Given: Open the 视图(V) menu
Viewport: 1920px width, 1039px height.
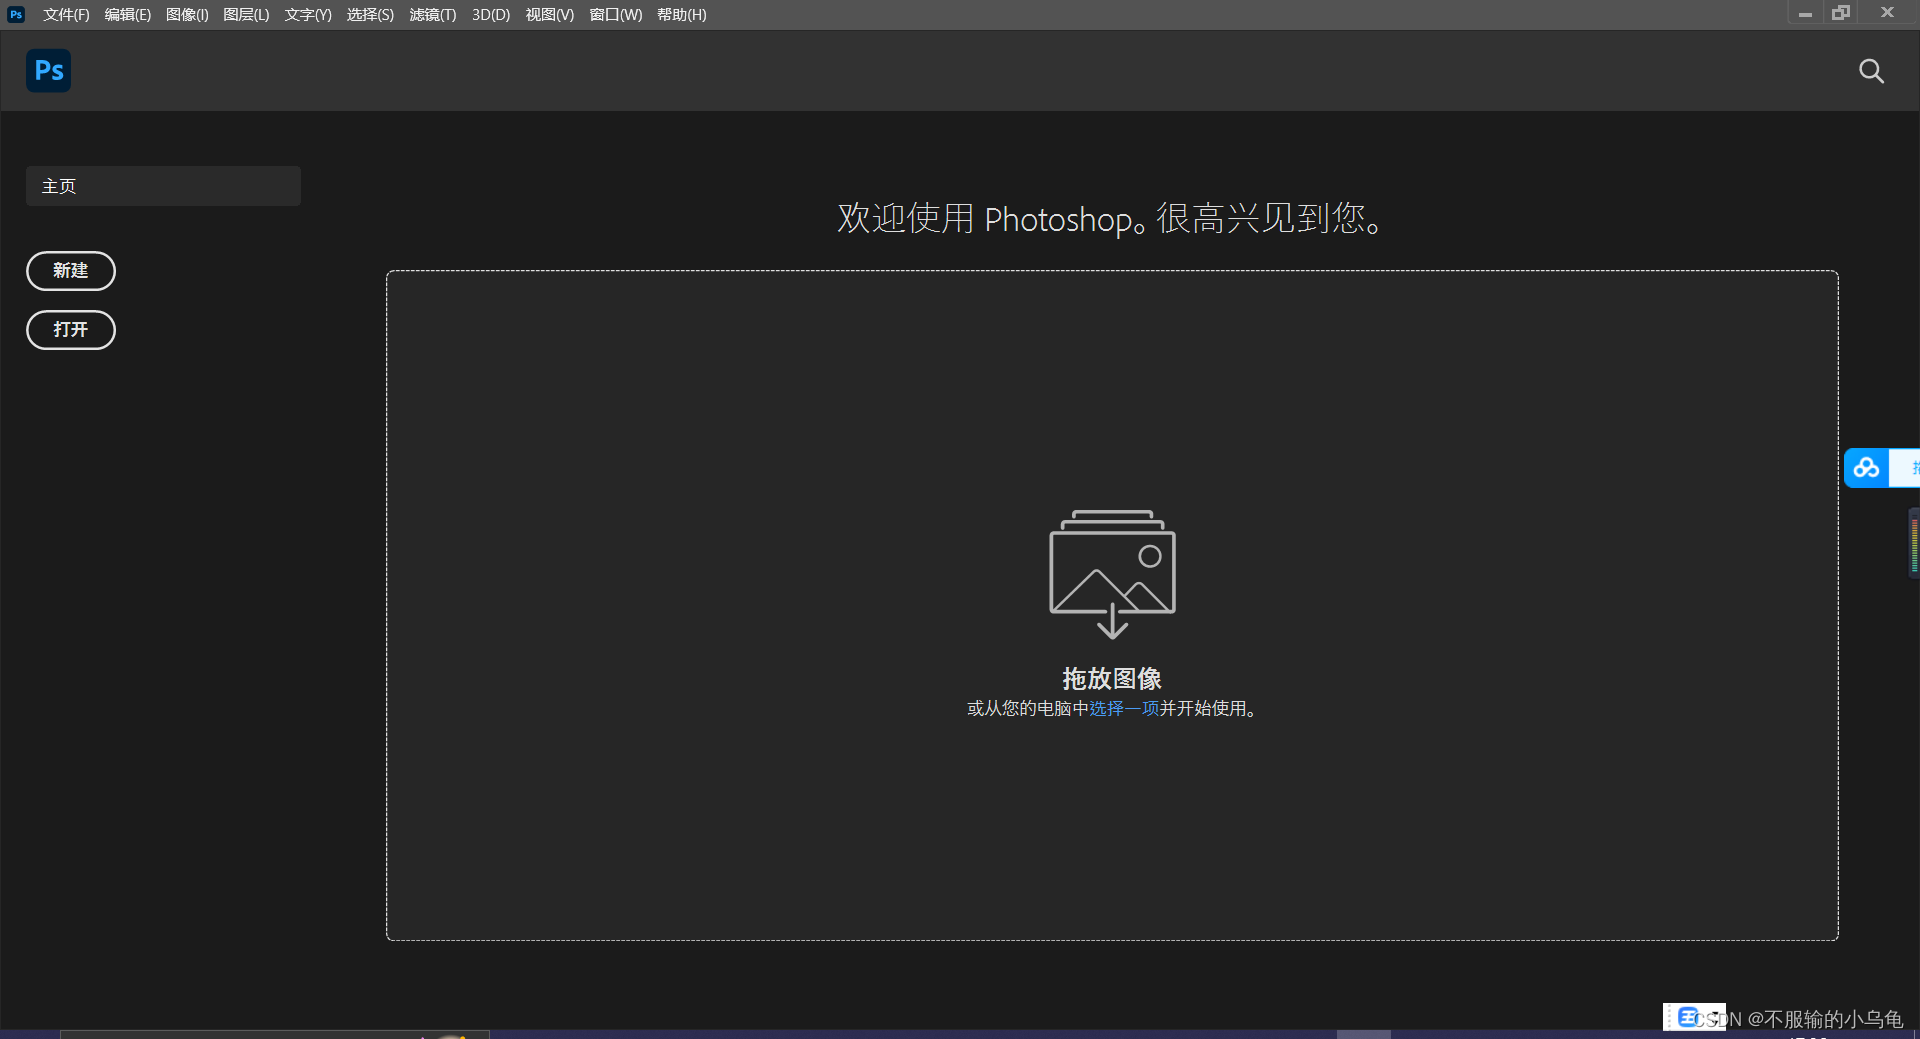Looking at the screenshot, I should (x=549, y=15).
